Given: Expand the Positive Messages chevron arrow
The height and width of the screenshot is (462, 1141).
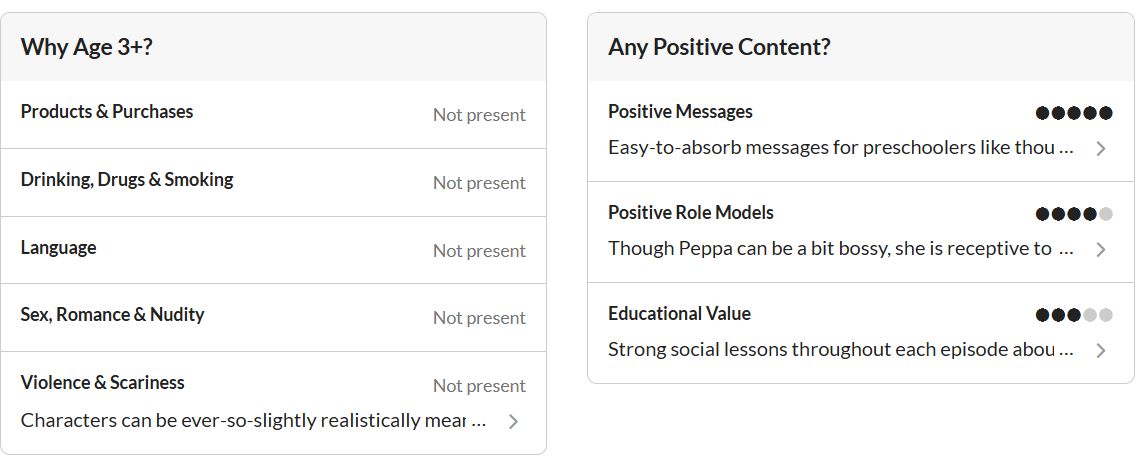Looking at the screenshot, I should click(x=1100, y=149).
